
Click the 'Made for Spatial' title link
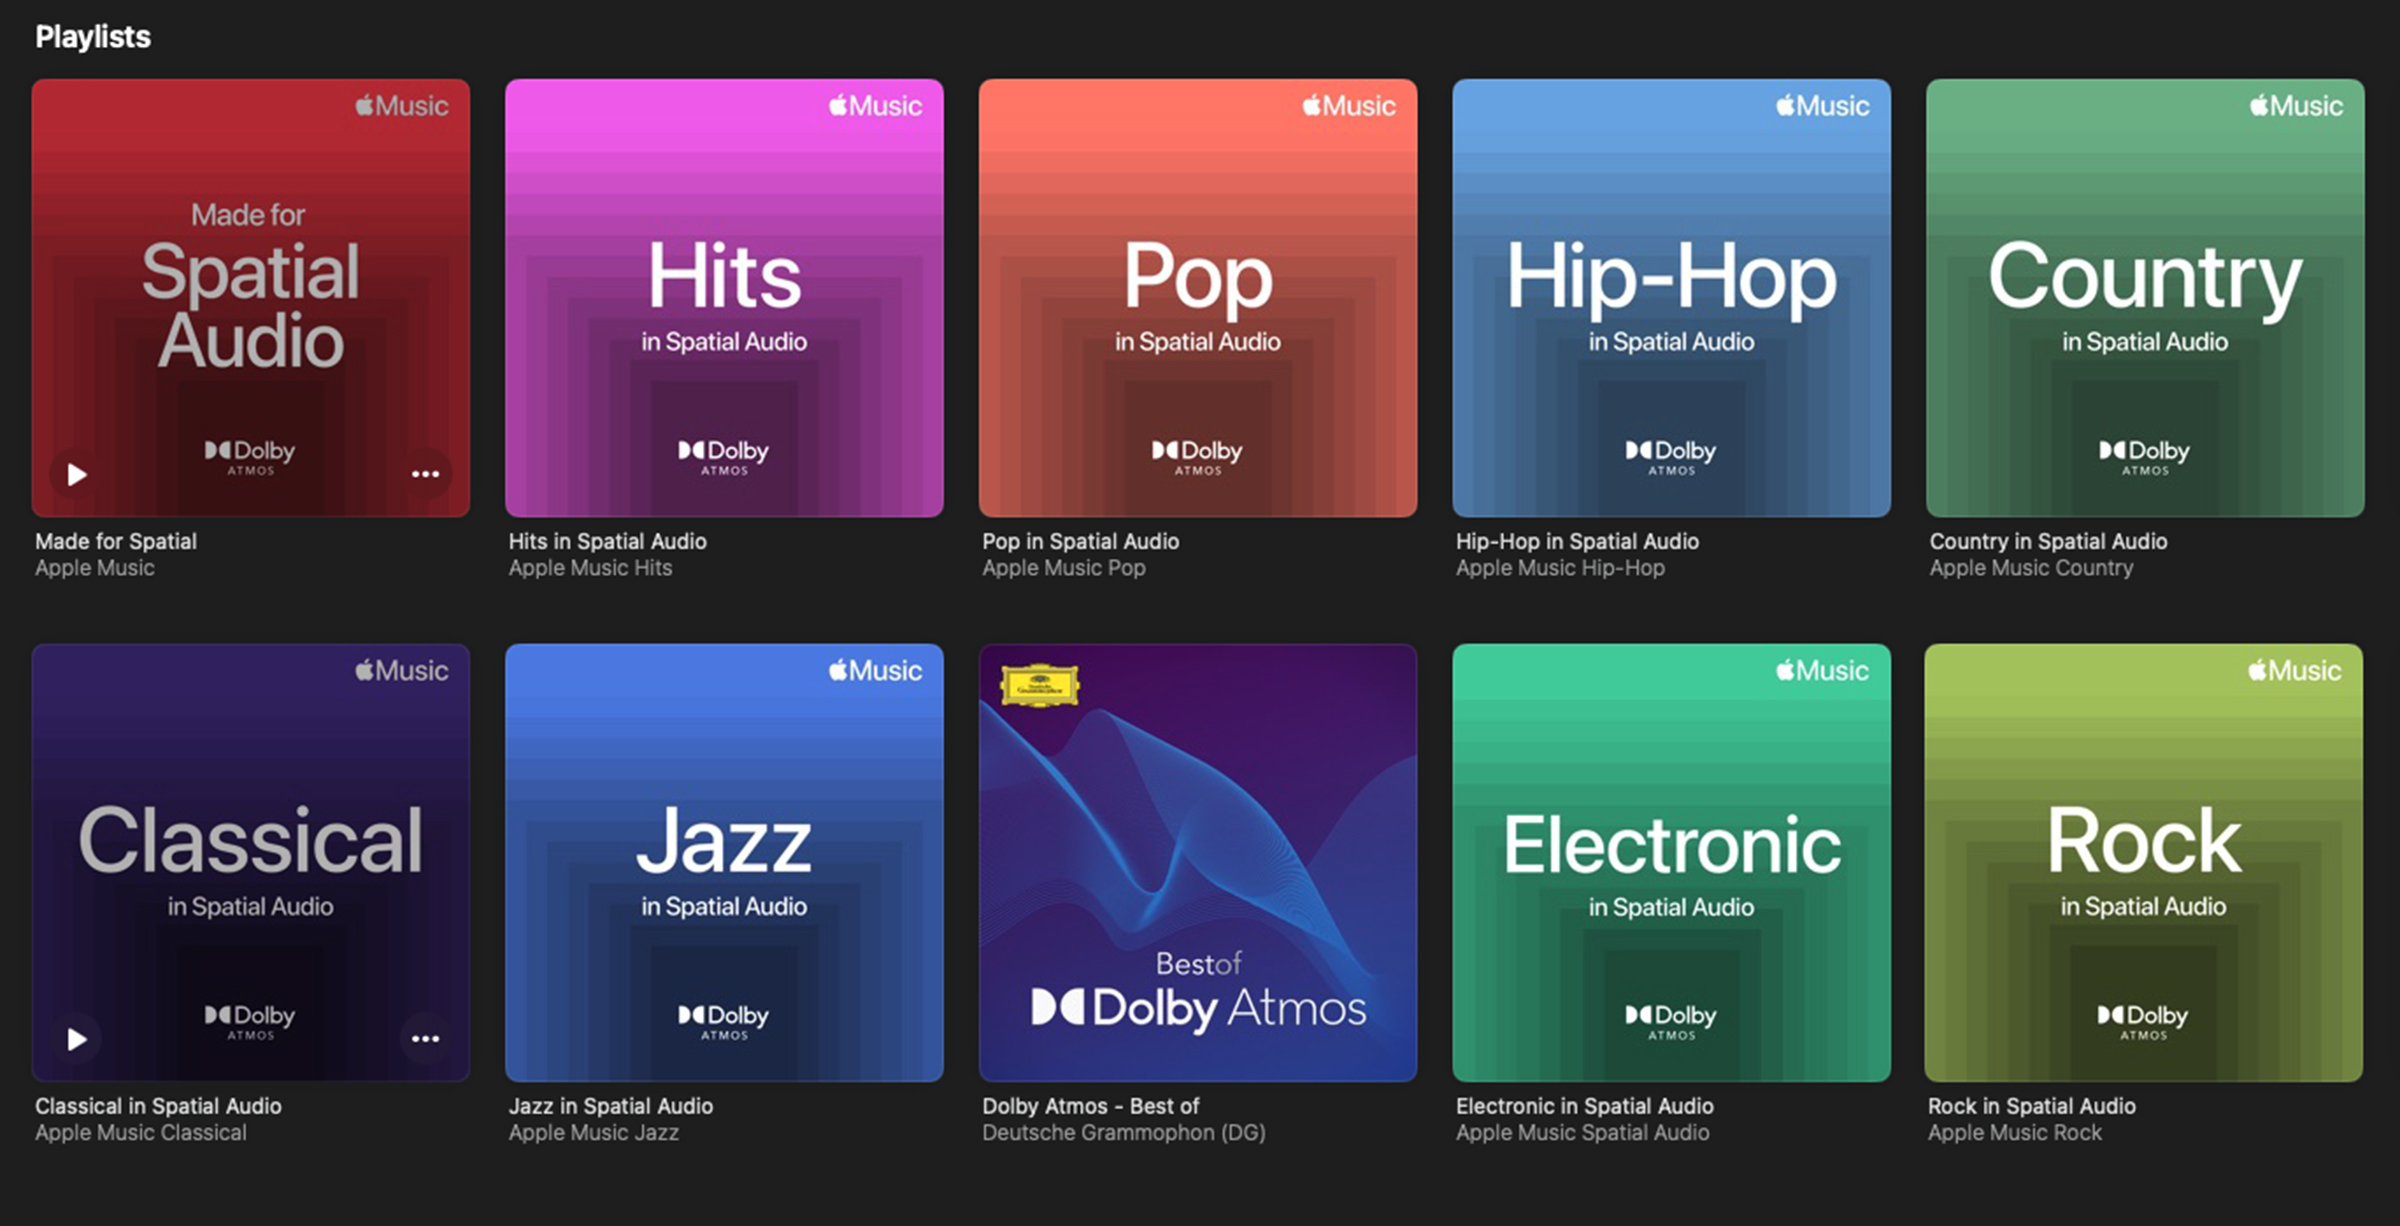(116, 541)
